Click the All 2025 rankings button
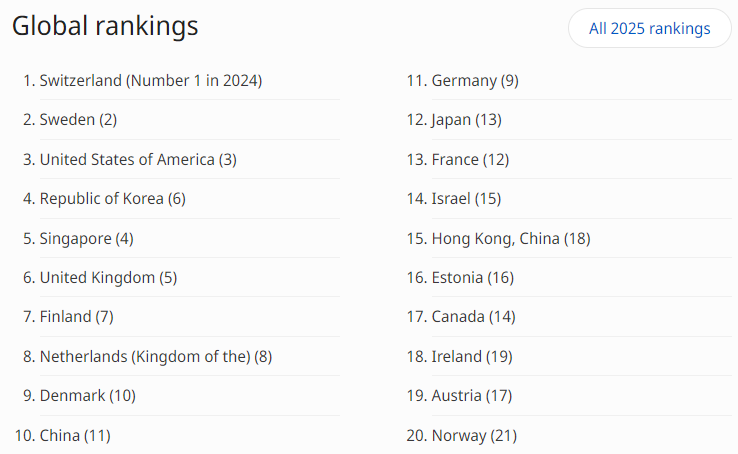738x454 pixels. 649,28
